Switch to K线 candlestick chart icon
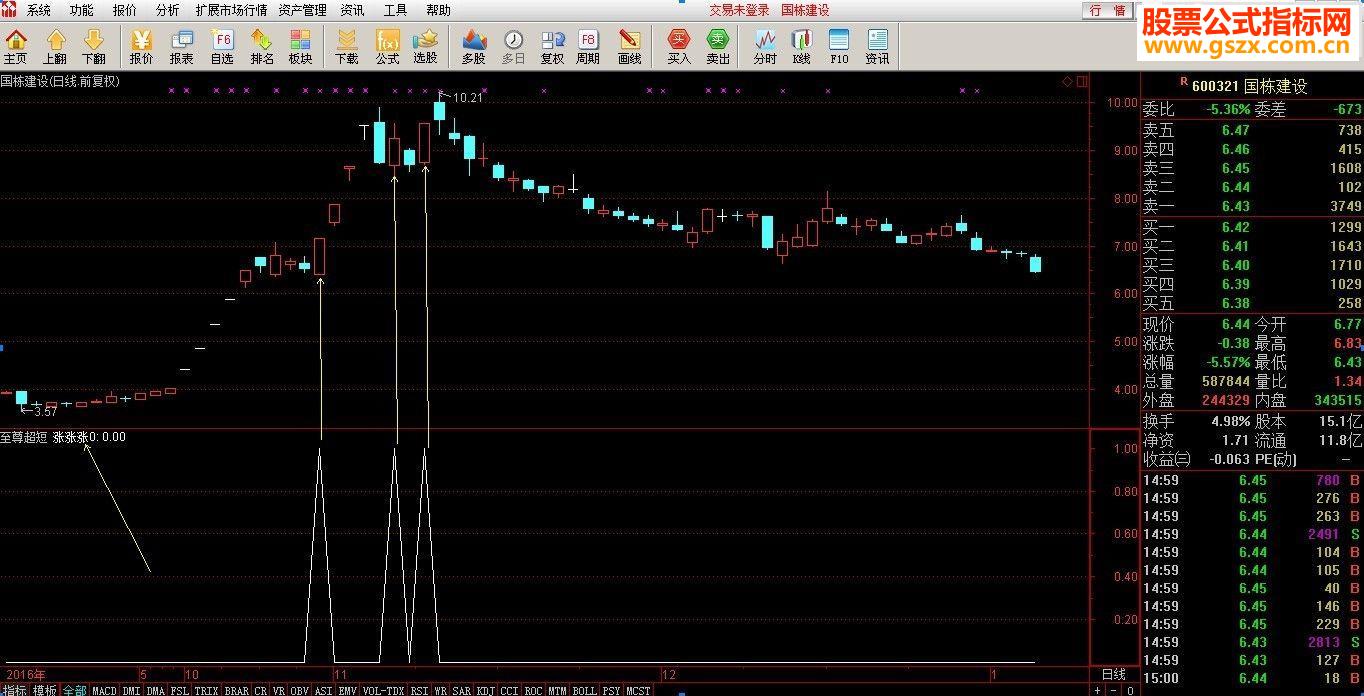The height and width of the screenshot is (696, 1364). click(x=801, y=46)
